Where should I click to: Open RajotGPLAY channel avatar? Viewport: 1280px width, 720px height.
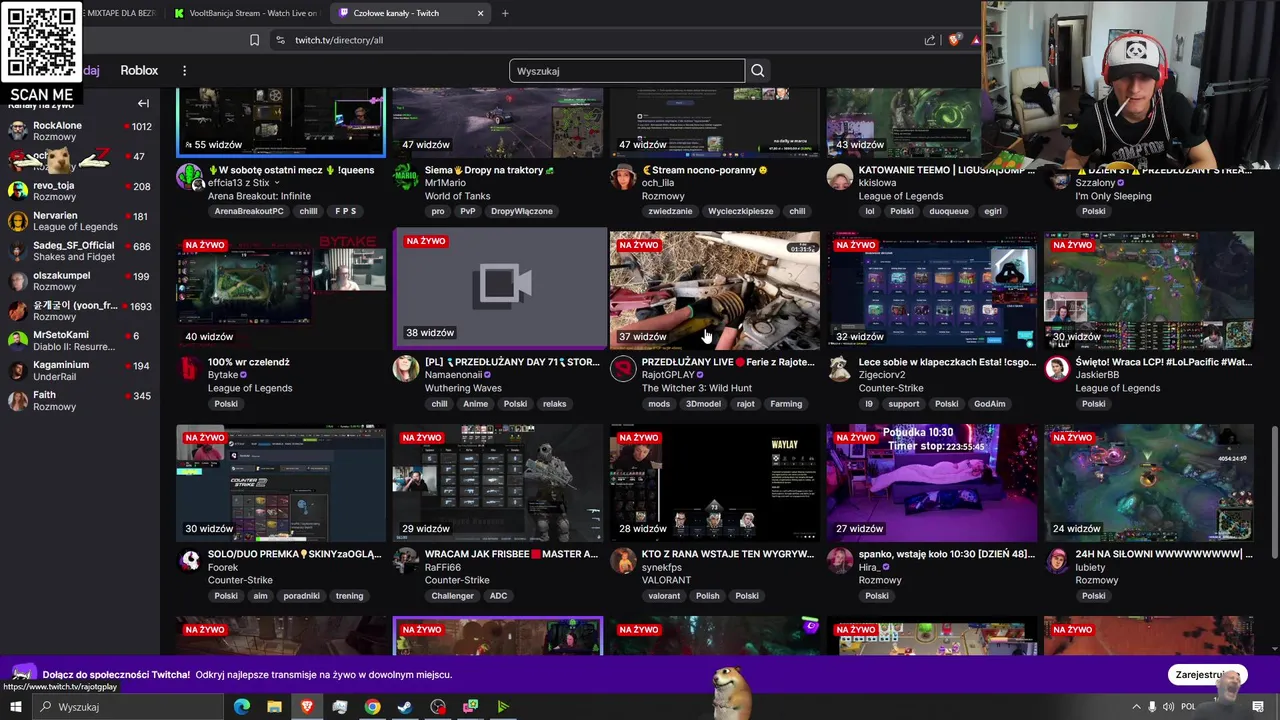coord(623,369)
